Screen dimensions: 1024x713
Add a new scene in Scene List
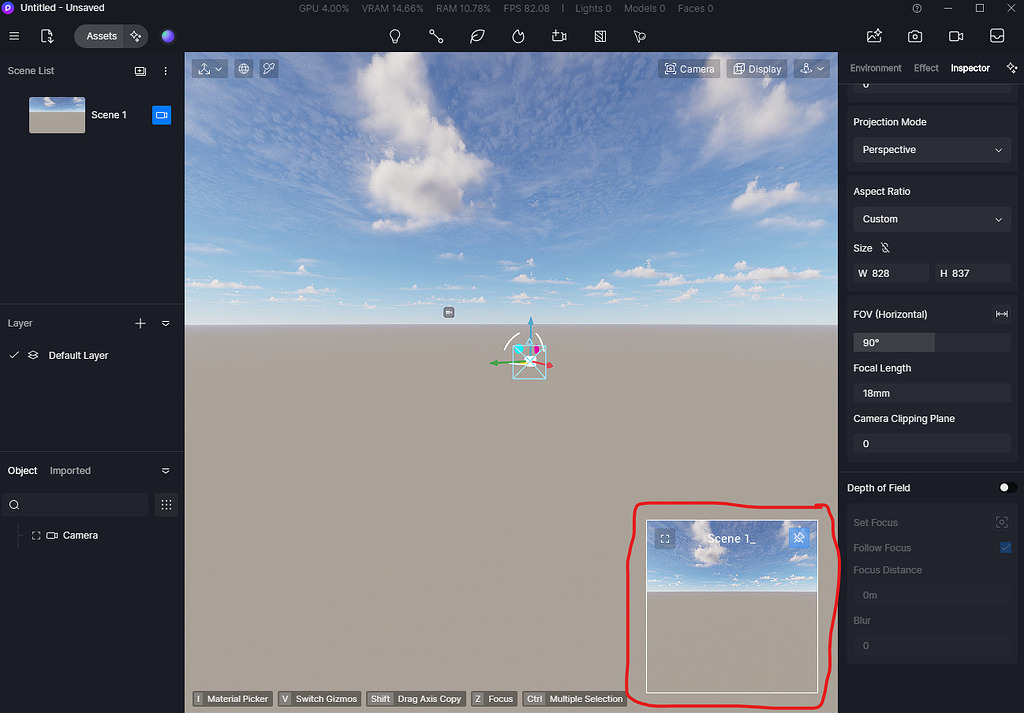pos(140,71)
